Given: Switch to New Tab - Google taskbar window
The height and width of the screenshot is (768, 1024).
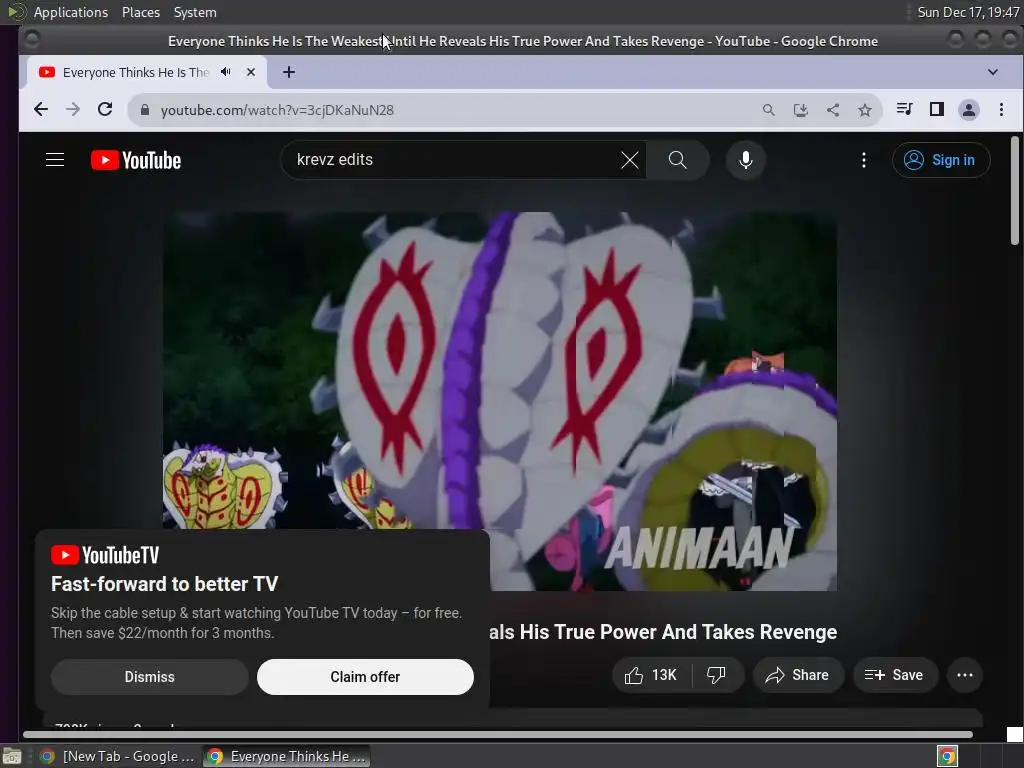Looking at the screenshot, I should point(117,756).
